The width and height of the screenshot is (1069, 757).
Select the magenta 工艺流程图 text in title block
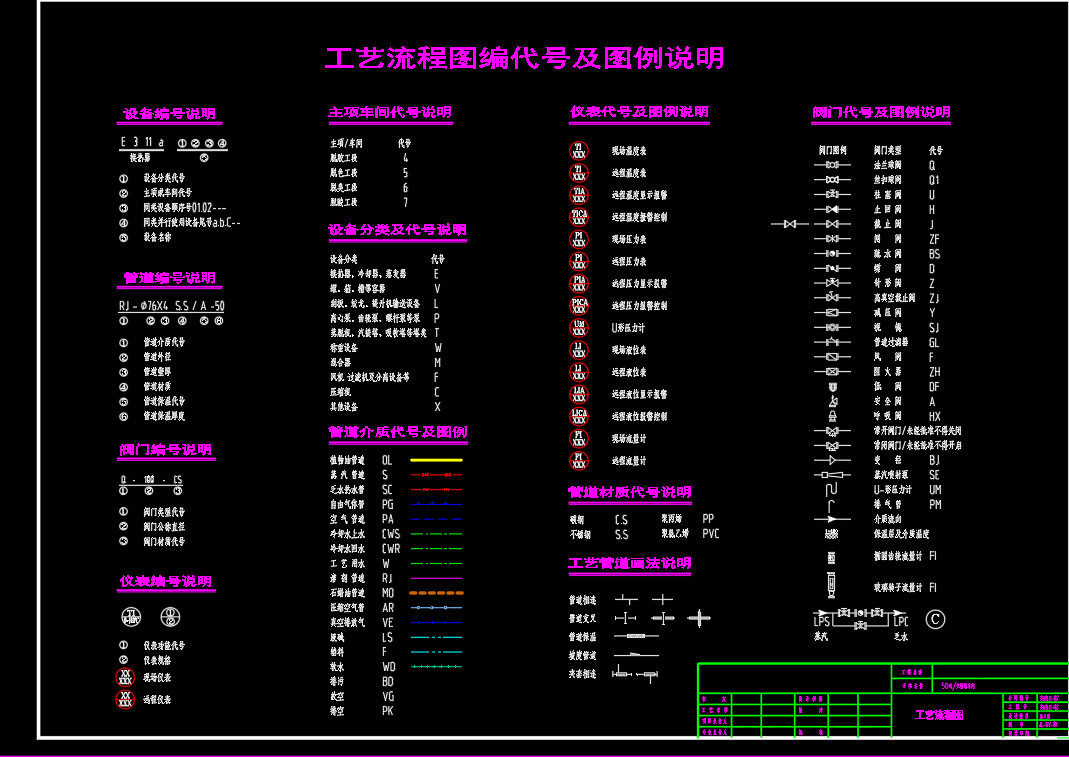(939, 715)
